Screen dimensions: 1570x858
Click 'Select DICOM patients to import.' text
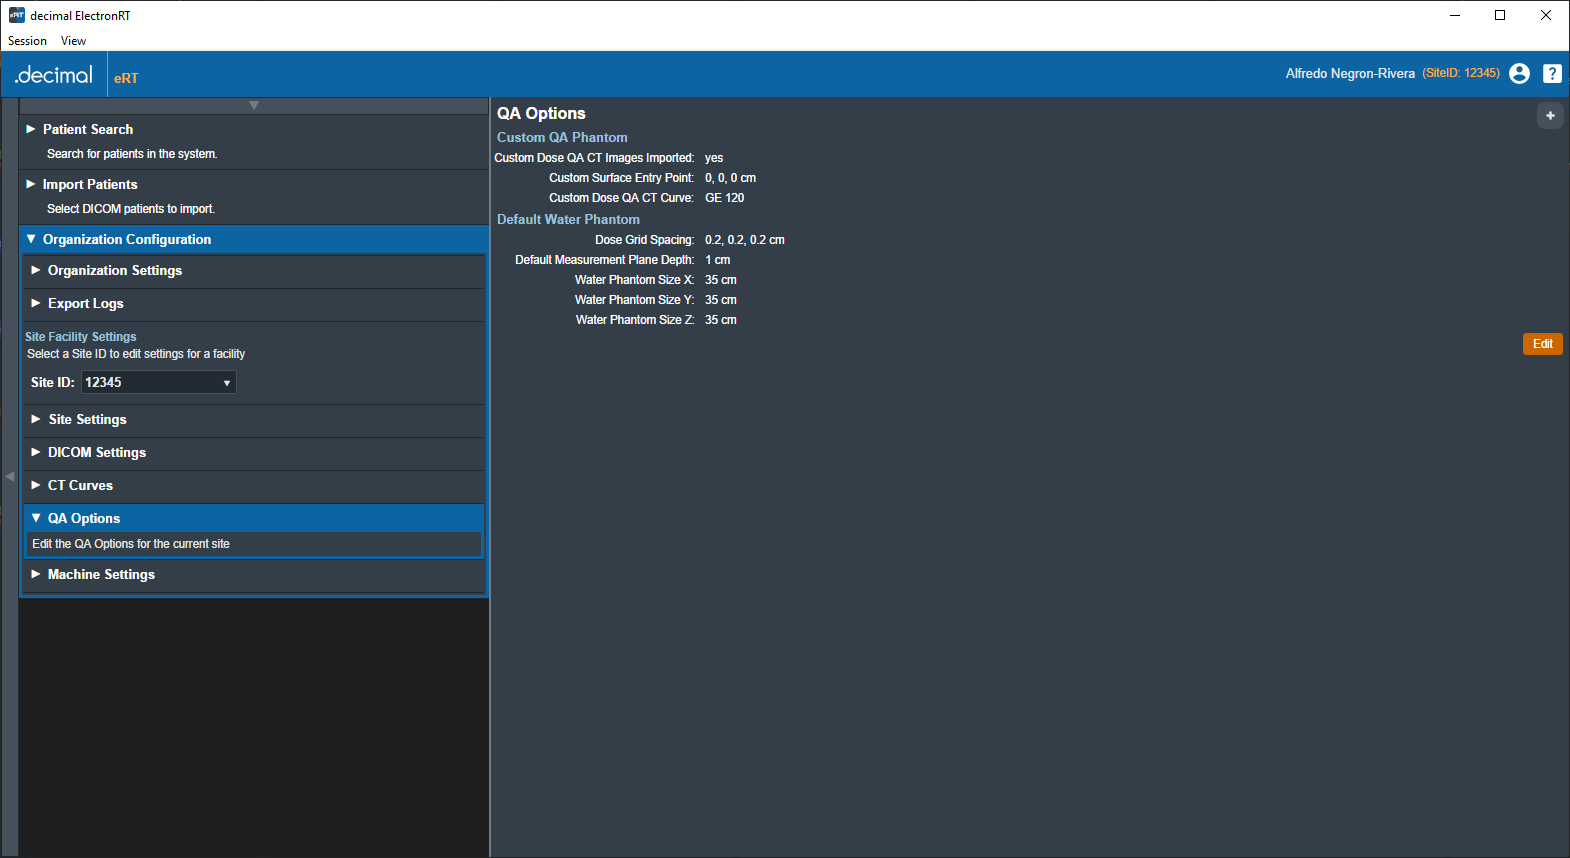click(131, 209)
